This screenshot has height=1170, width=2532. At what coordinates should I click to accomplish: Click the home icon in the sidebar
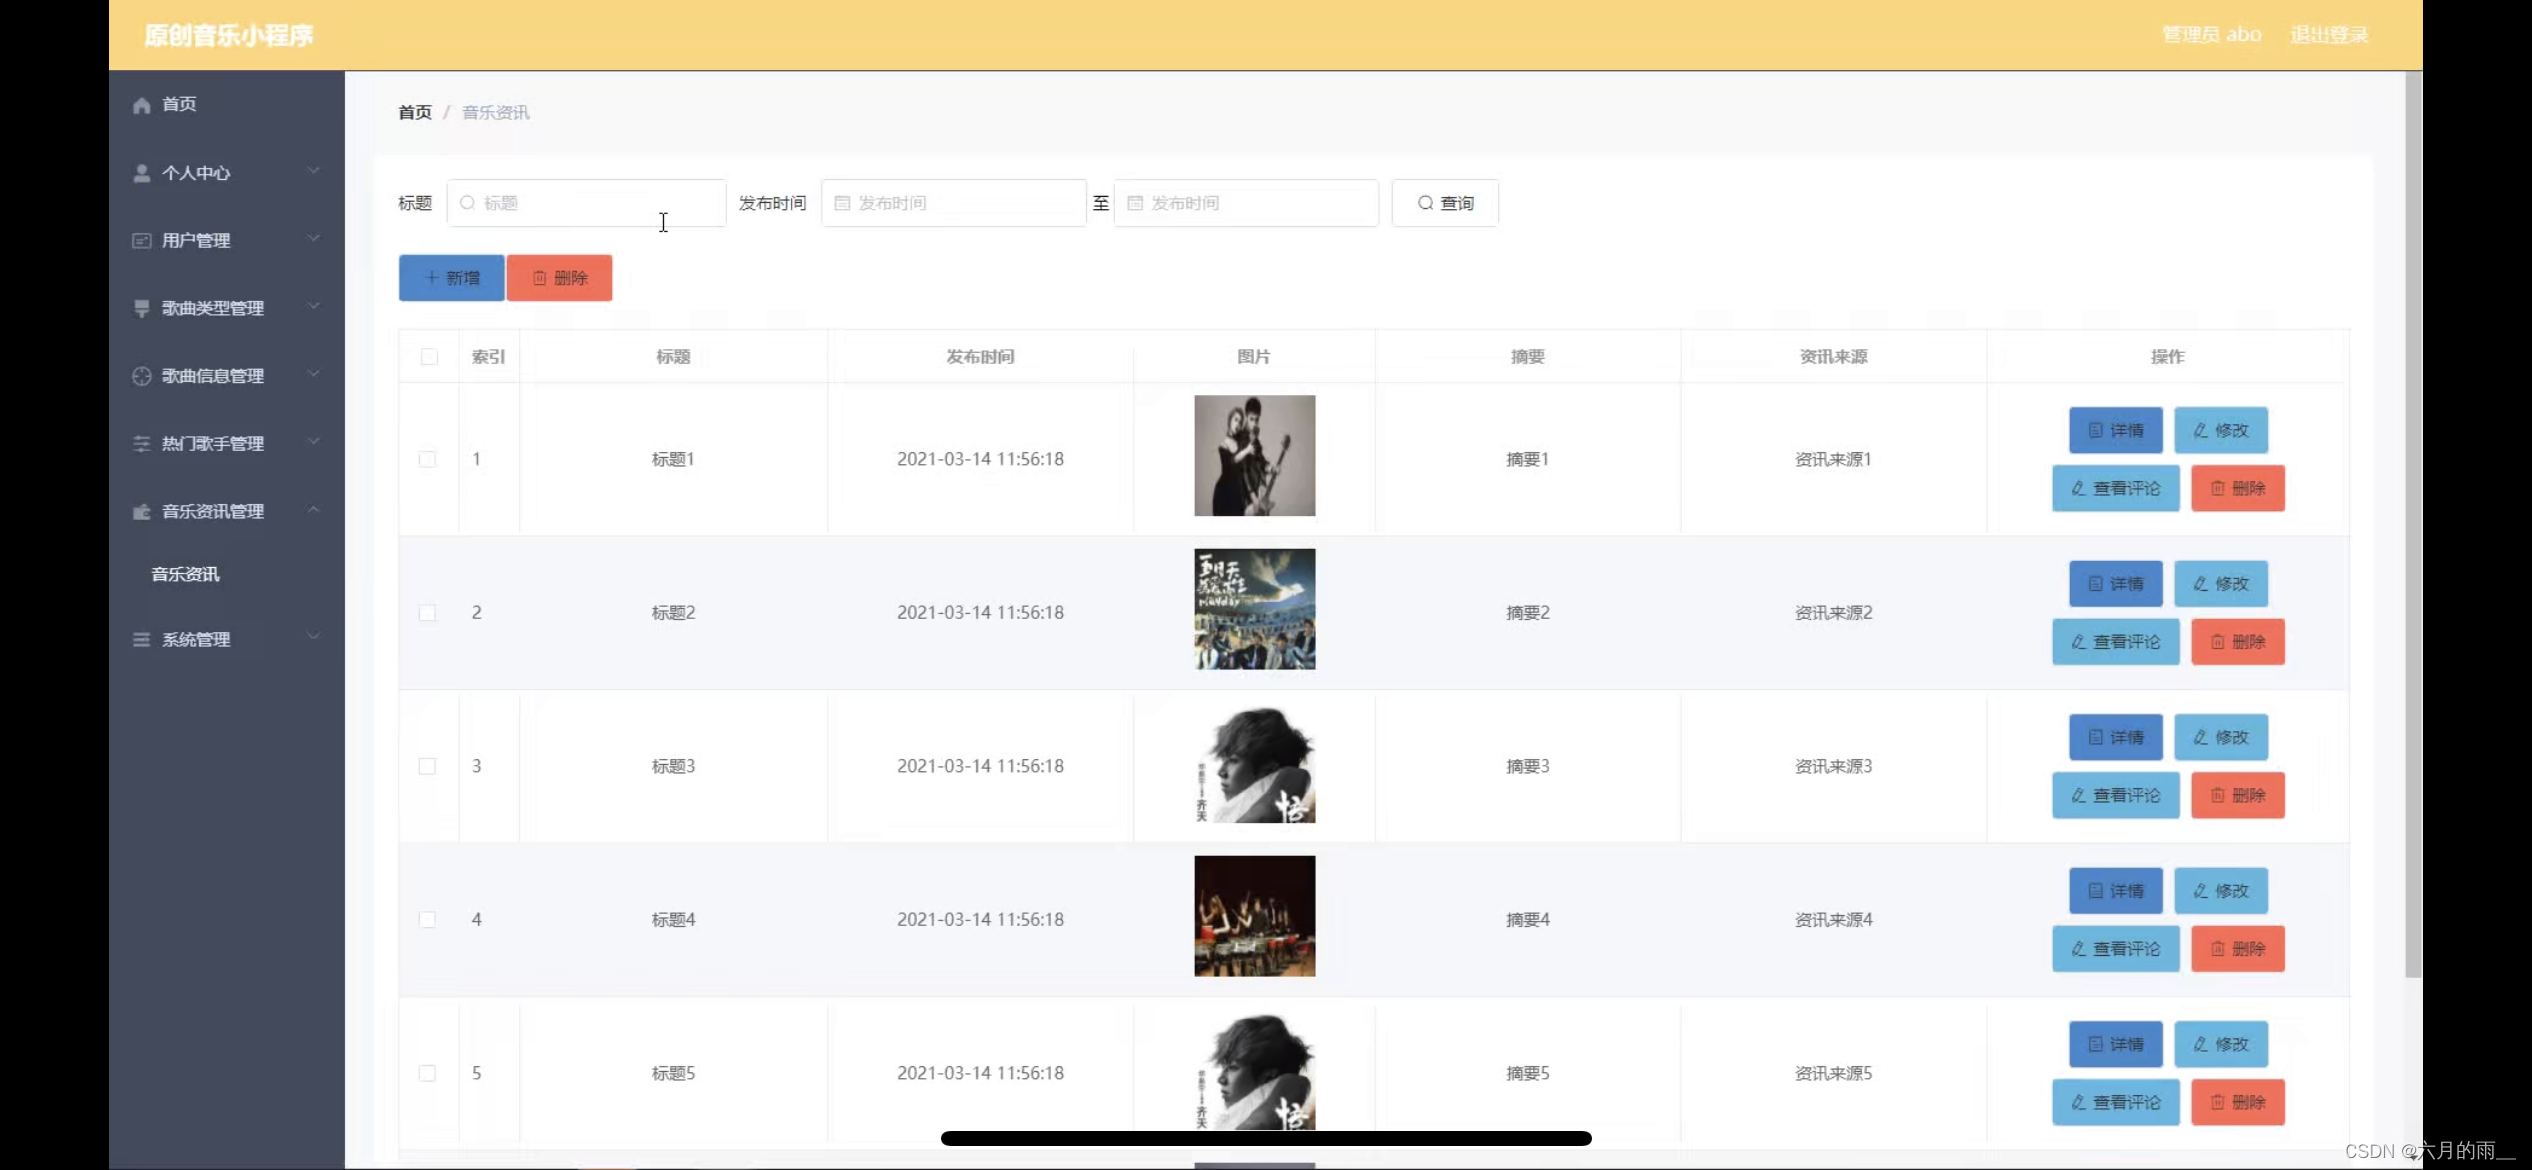click(141, 105)
